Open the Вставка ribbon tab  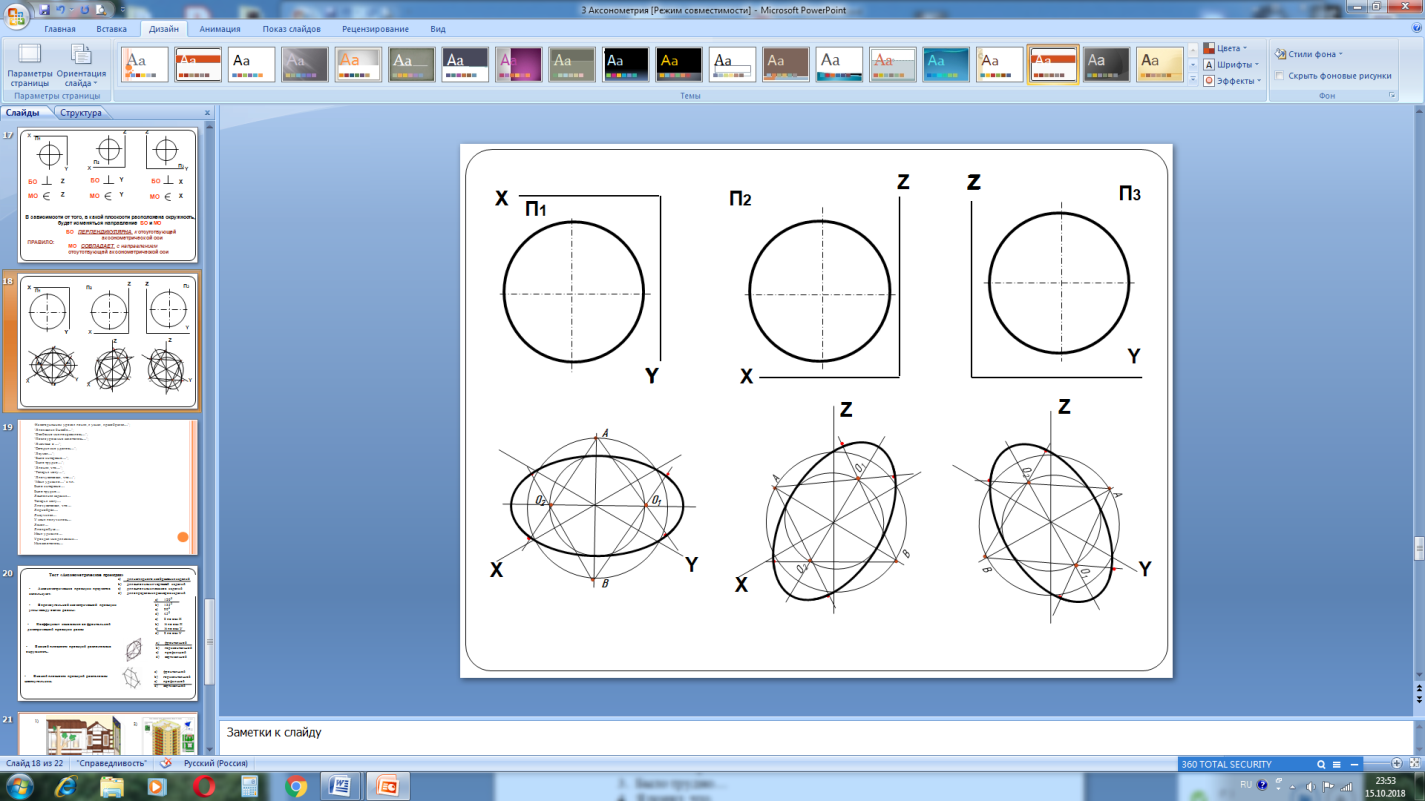[x=111, y=29]
